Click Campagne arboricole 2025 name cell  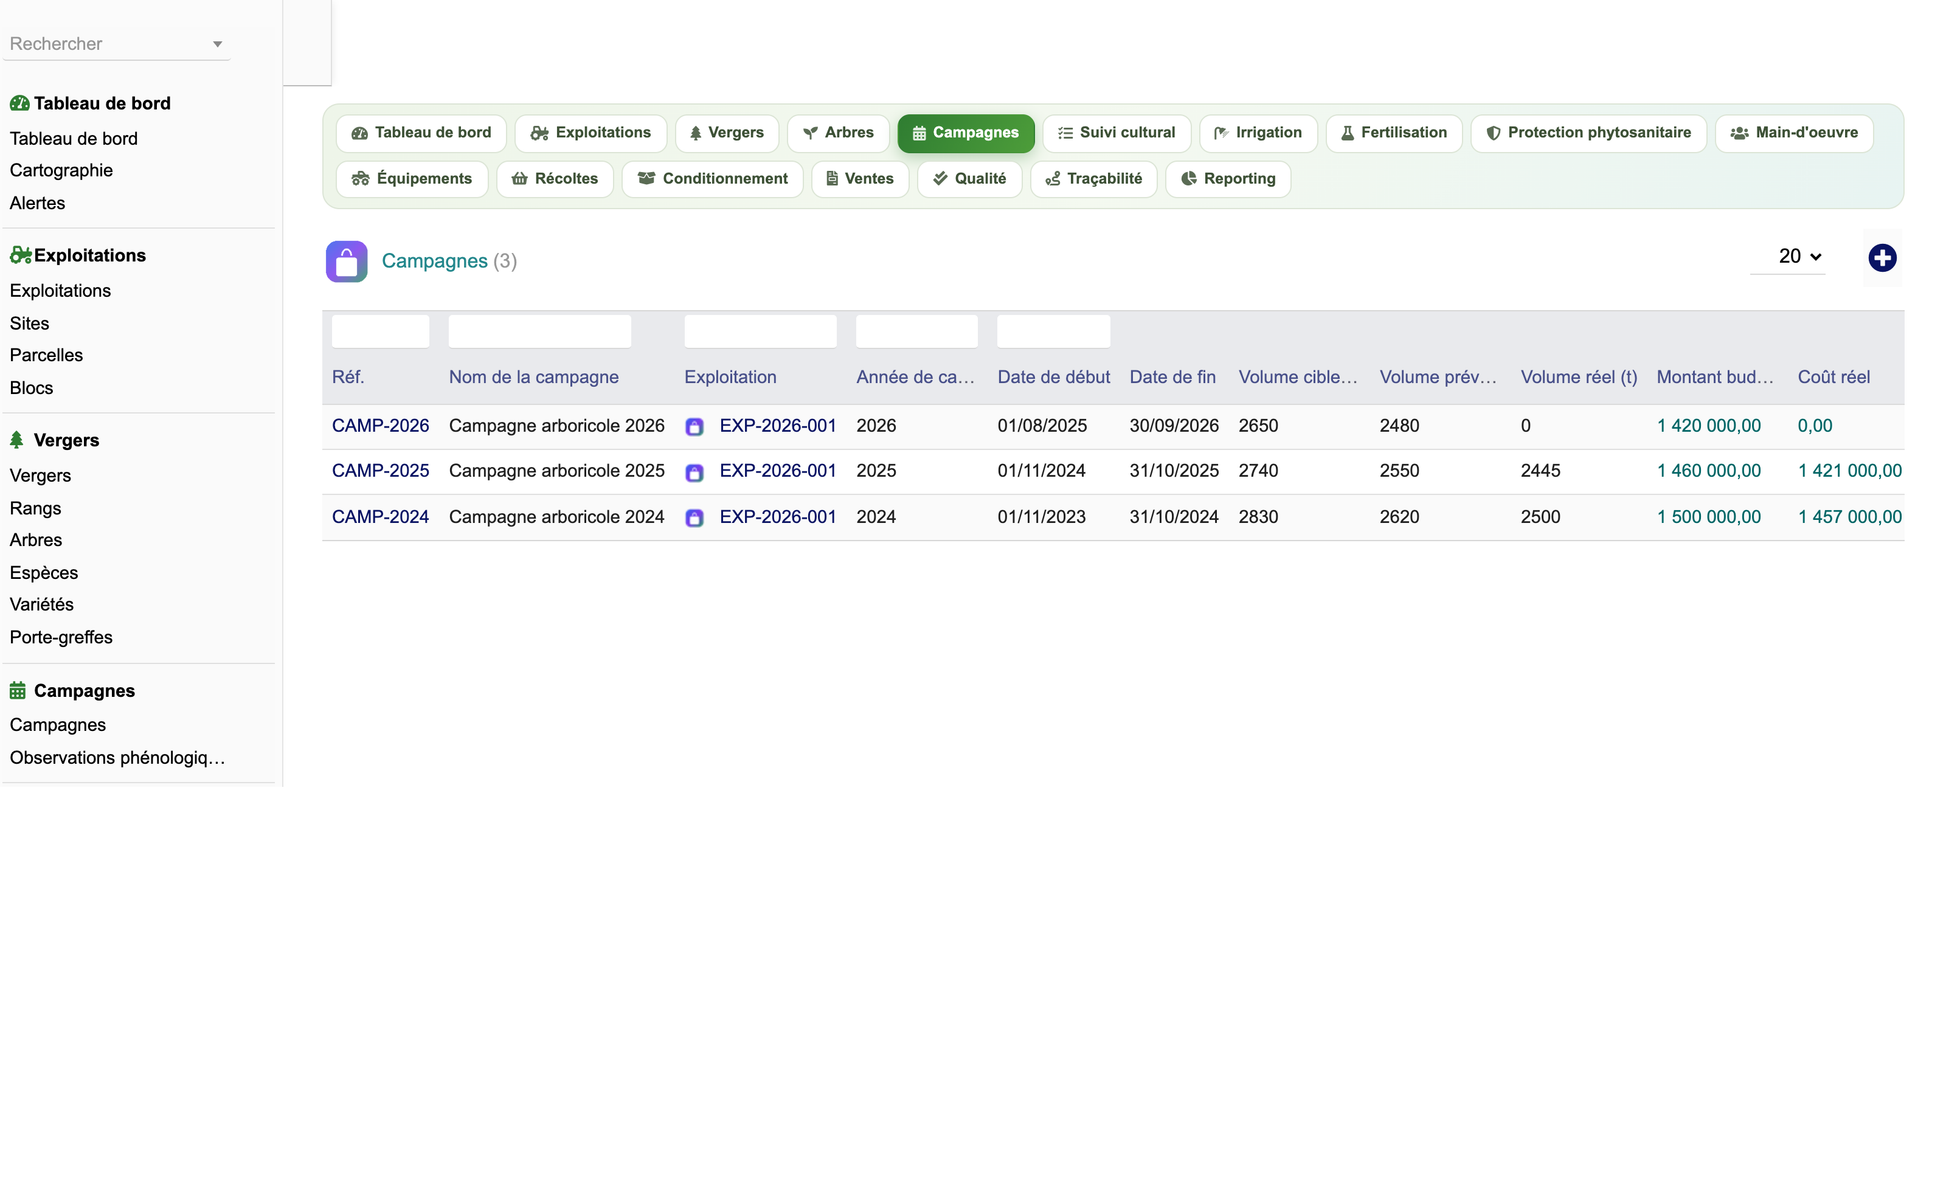pos(556,471)
